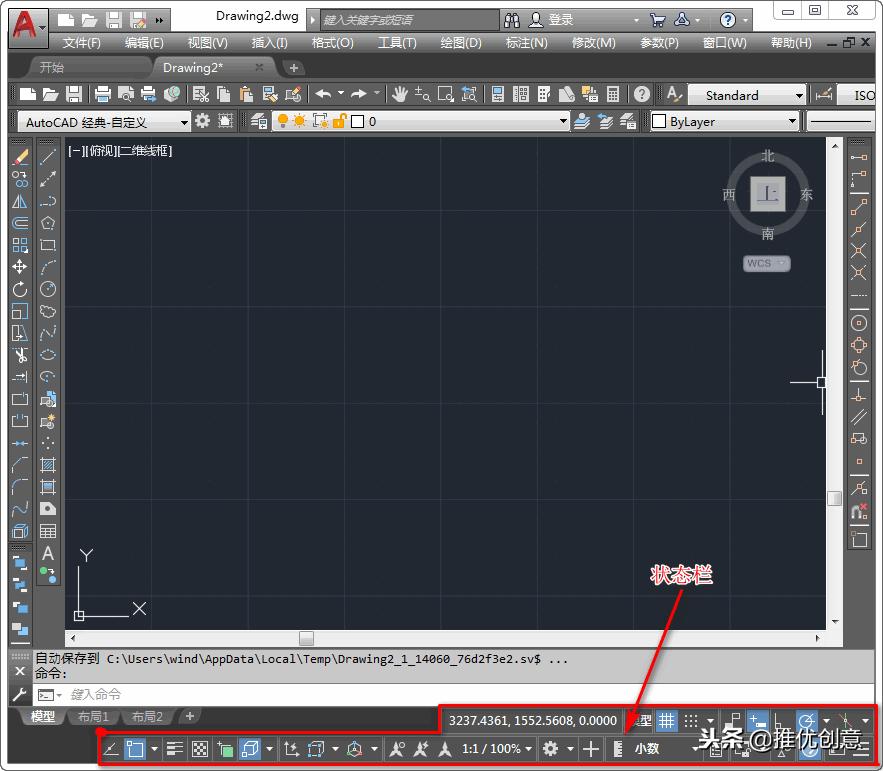Image resolution: width=883 pixels, height=771 pixels.
Task: Open the ByLayer color dropdown
Action: tap(723, 120)
